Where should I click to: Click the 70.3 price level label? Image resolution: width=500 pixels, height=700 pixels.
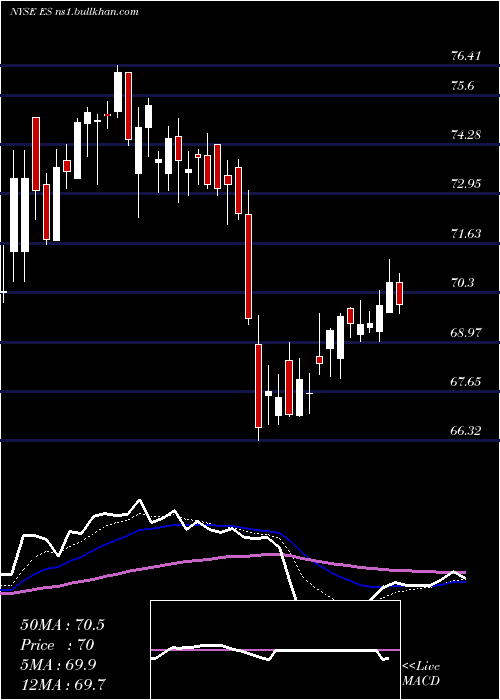462,283
